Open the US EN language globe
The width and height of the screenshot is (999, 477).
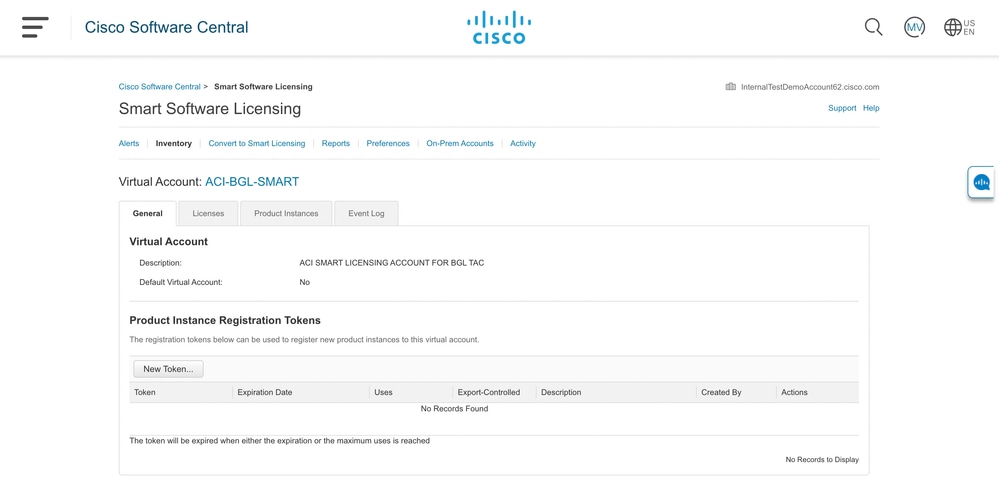coord(959,27)
